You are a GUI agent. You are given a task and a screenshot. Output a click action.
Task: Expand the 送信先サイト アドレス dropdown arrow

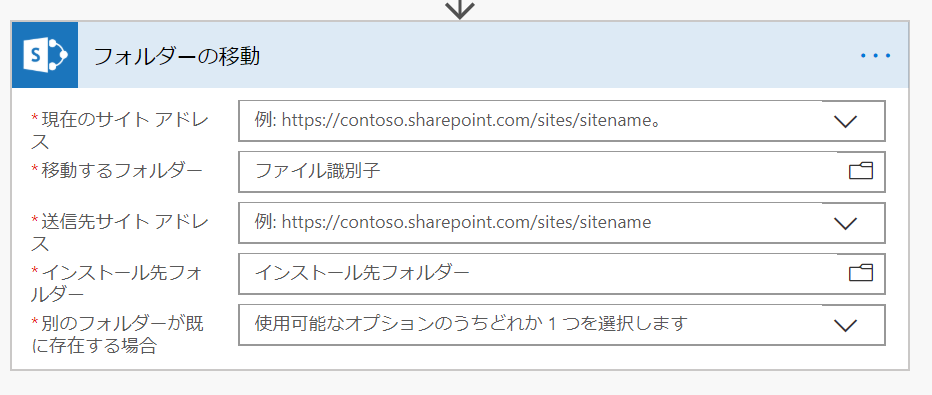845,223
